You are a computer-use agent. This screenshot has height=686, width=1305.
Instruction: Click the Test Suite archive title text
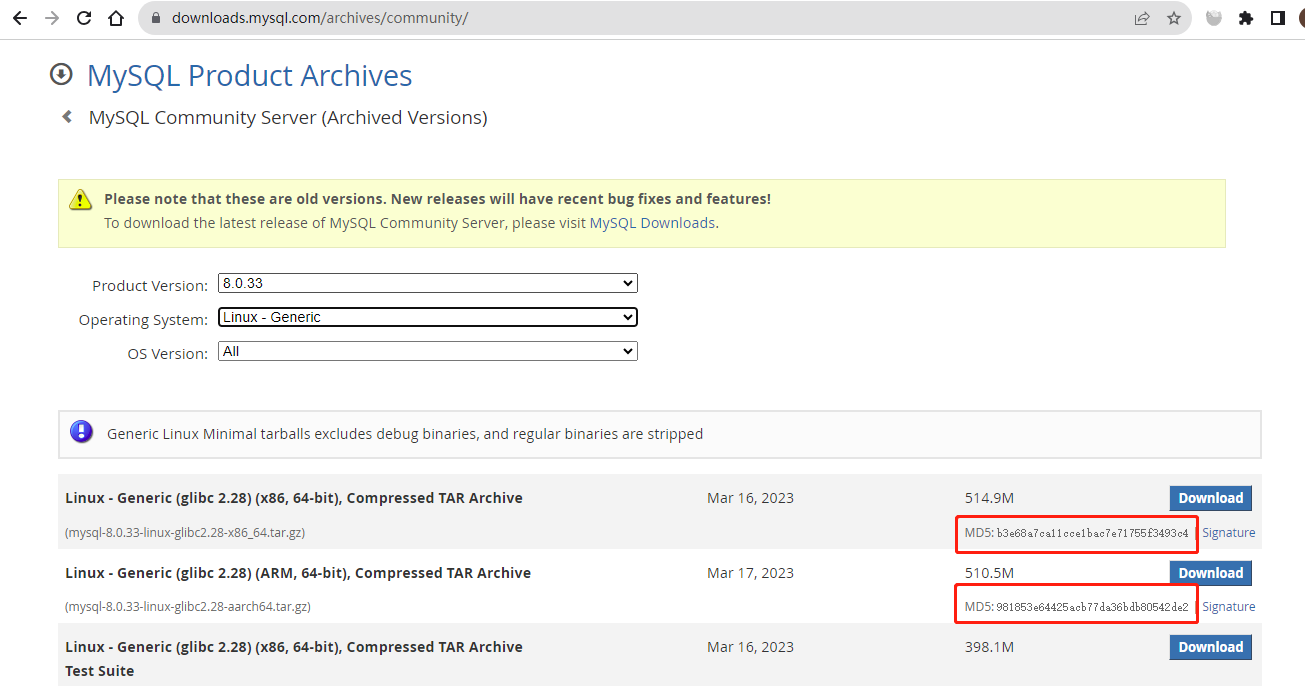294,658
